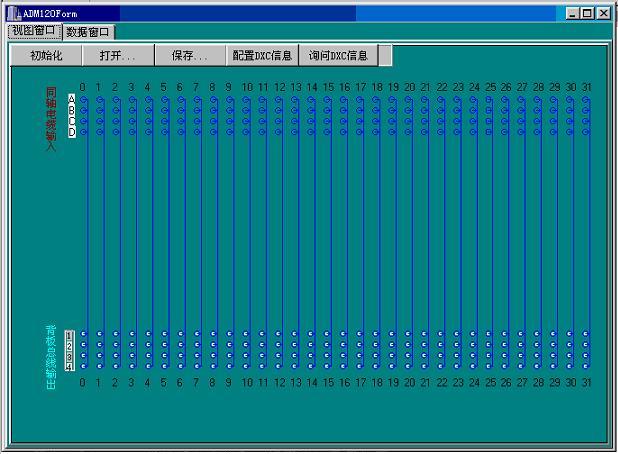This screenshot has height=454, width=618.
Task: Click the top column number 16 label
Action: point(344,88)
